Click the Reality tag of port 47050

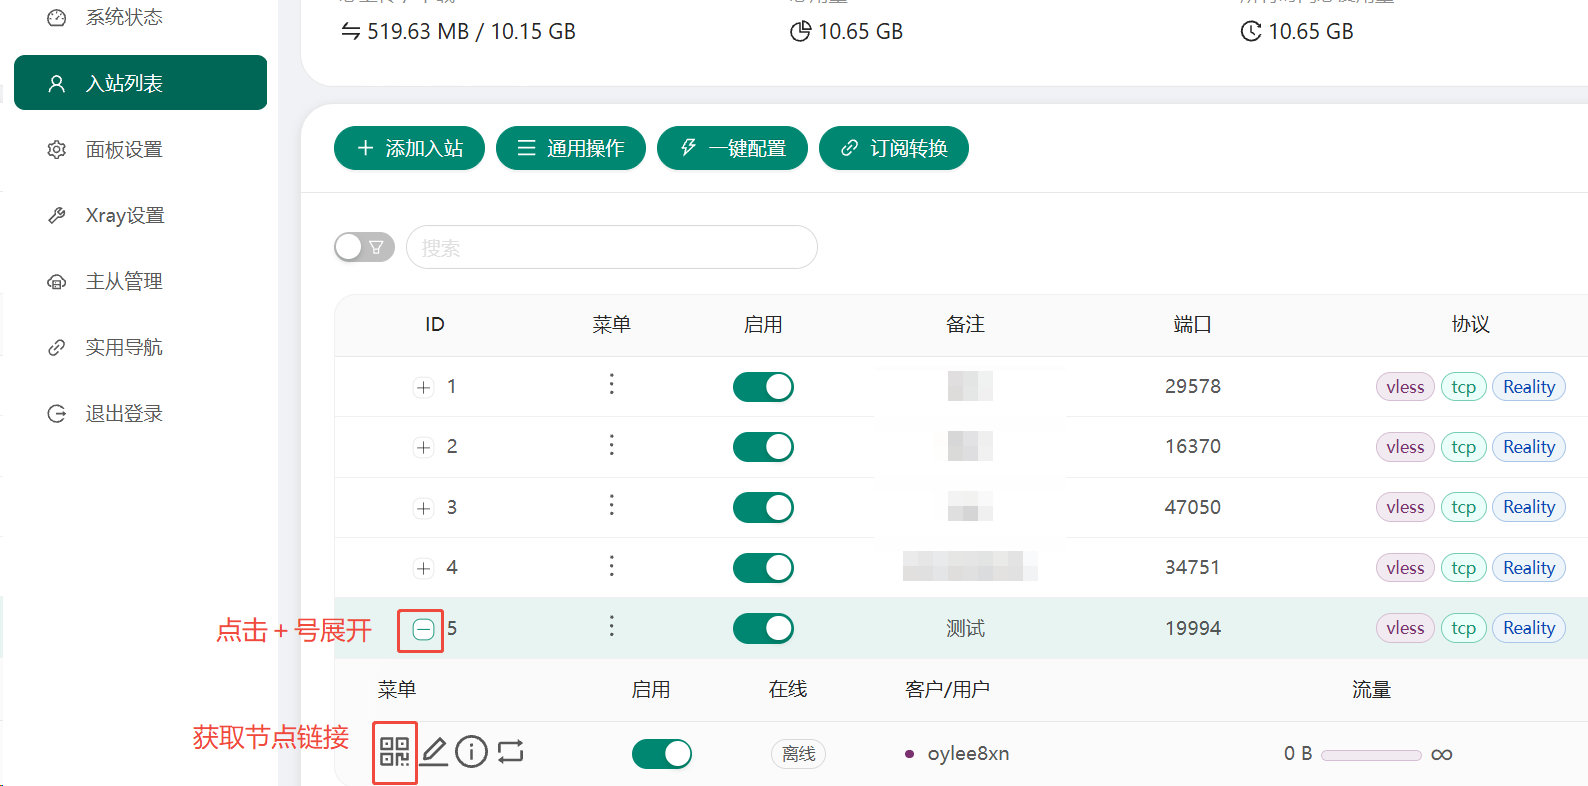[x=1529, y=507]
